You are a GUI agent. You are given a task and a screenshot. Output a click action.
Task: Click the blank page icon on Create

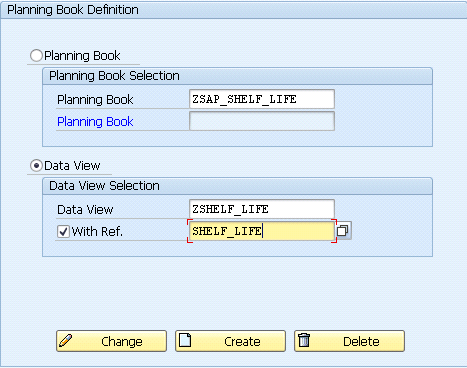pos(185,340)
